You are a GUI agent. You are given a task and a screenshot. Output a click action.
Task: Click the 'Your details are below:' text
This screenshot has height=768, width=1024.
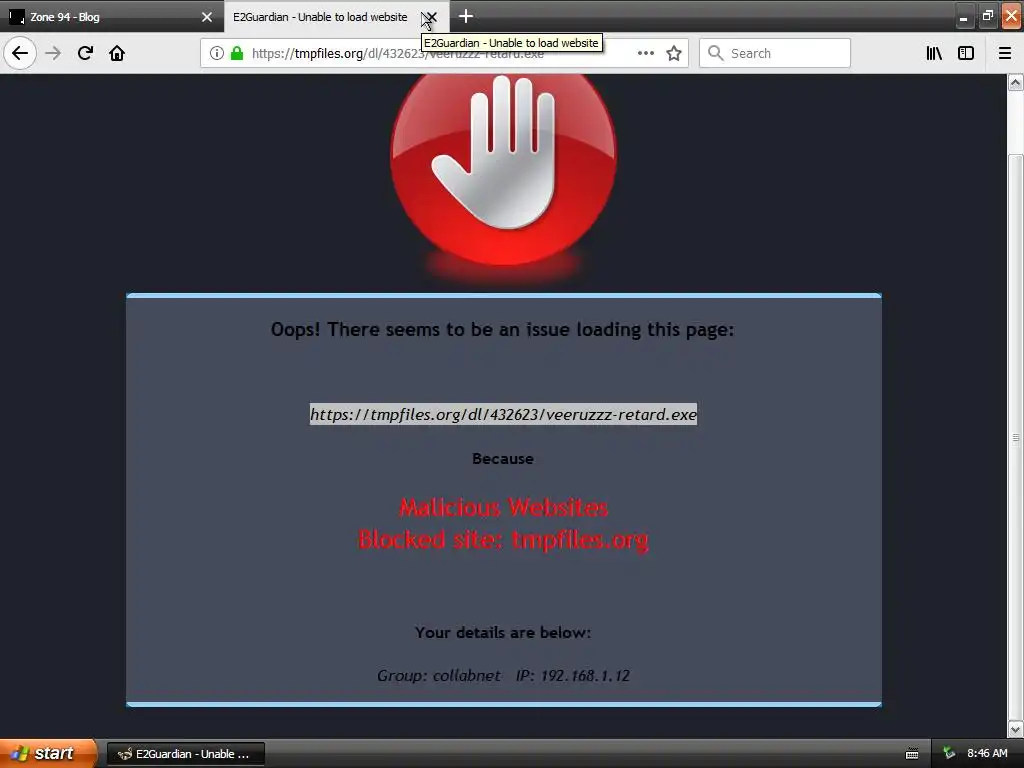click(x=503, y=632)
